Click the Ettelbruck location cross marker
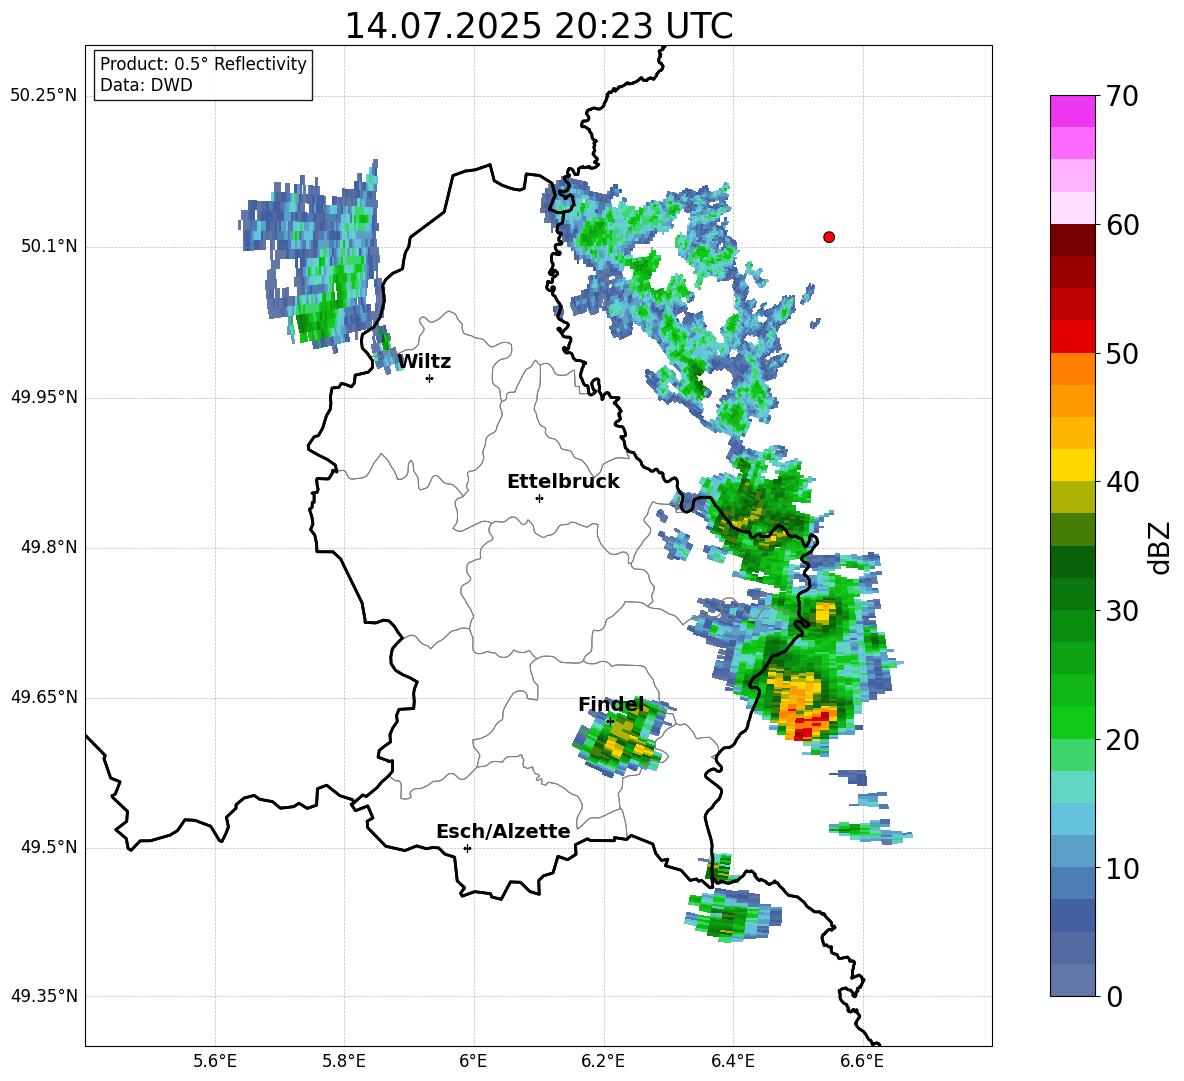 click(539, 498)
